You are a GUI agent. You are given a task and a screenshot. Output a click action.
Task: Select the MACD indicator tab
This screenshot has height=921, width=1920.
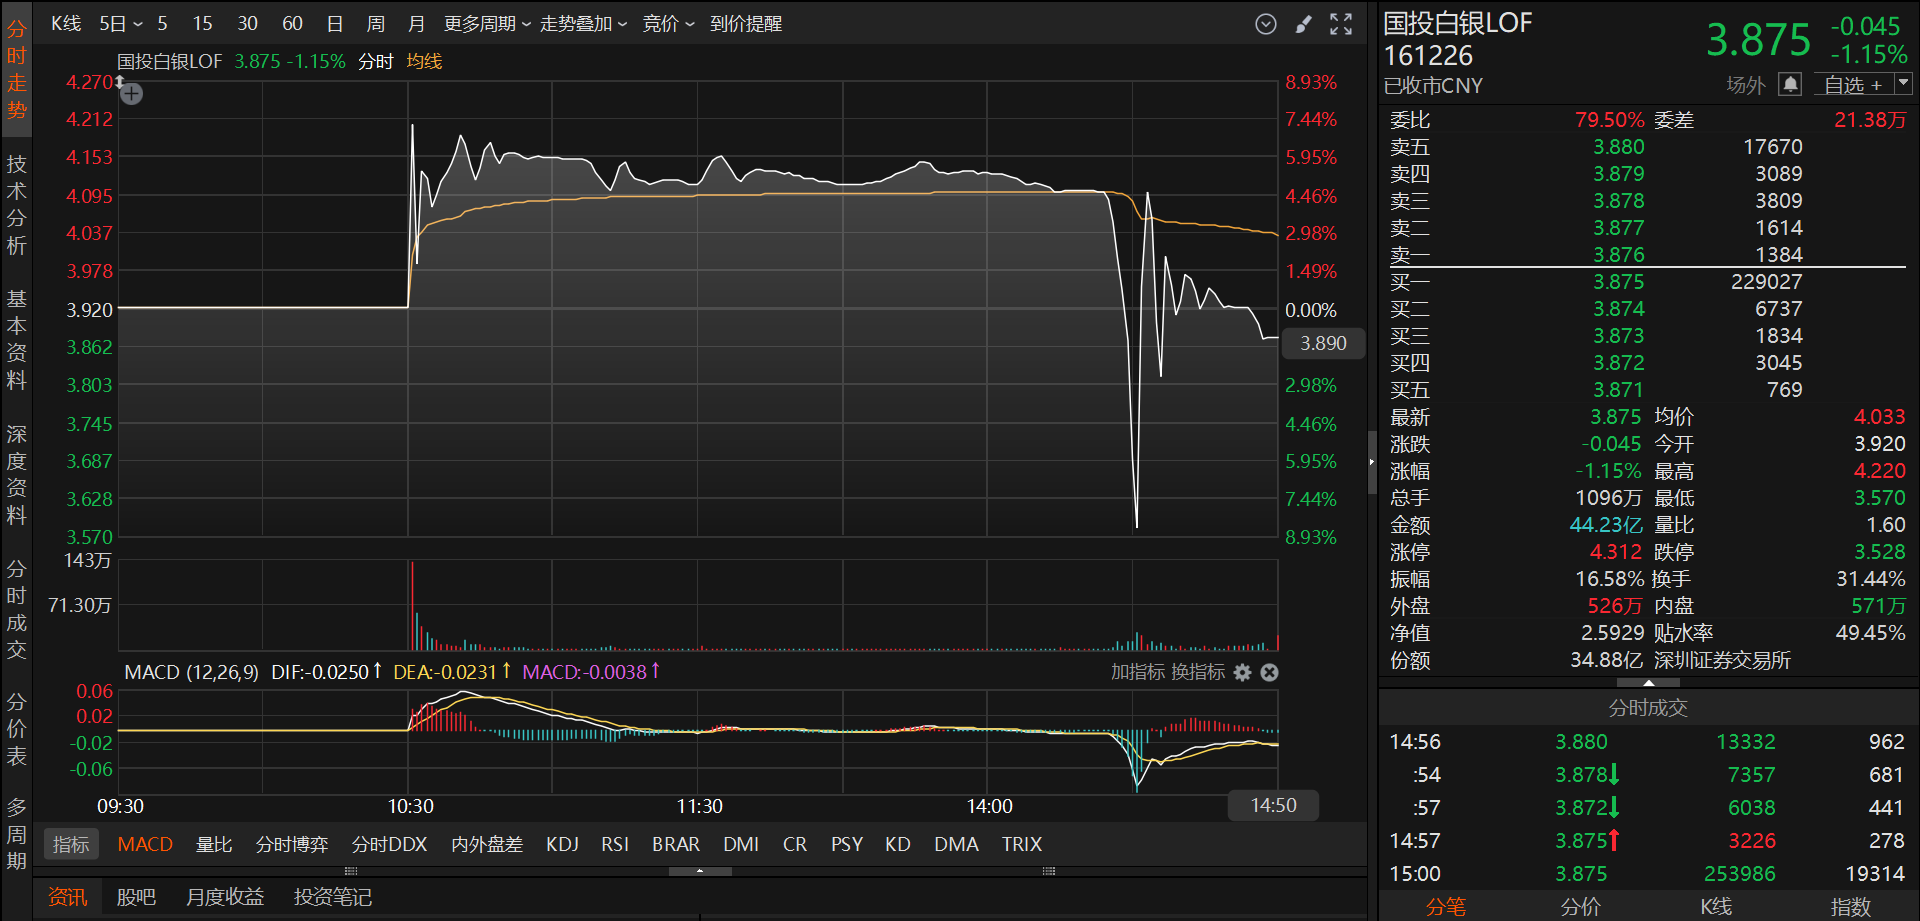click(145, 844)
